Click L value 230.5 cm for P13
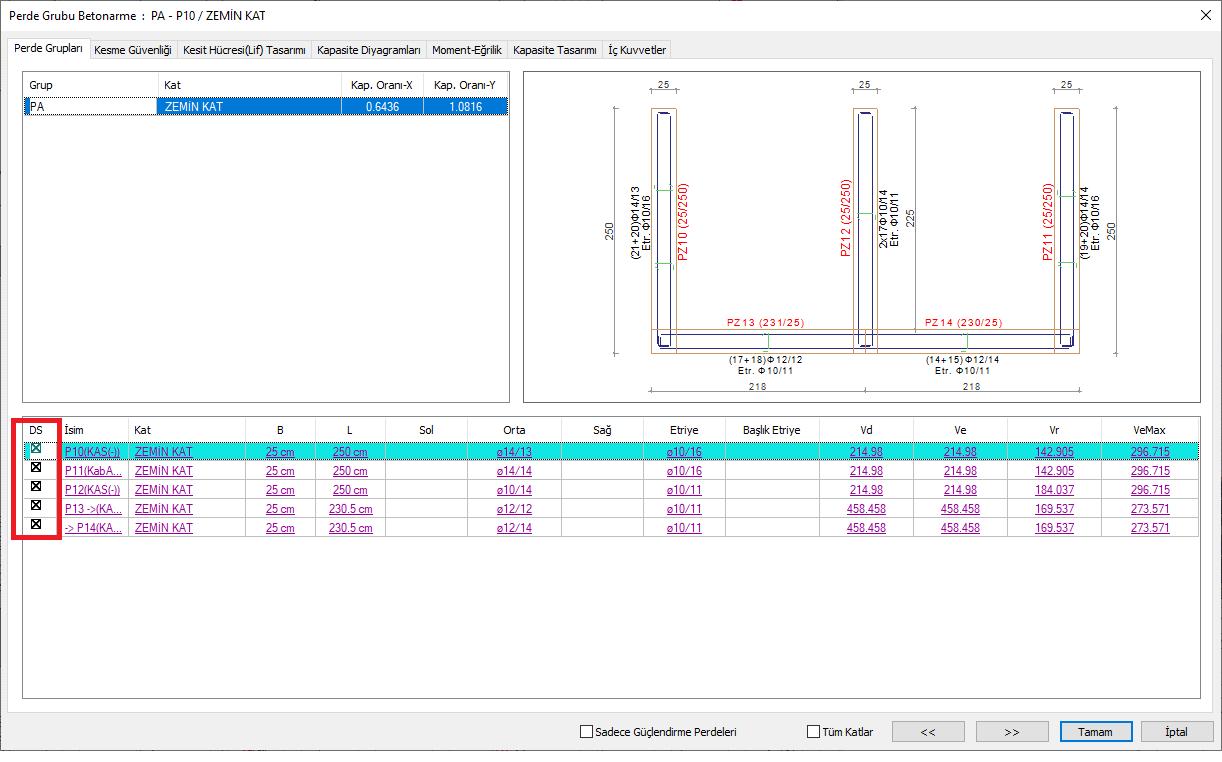The height and width of the screenshot is (762, 1222). (x=350, y=509)
